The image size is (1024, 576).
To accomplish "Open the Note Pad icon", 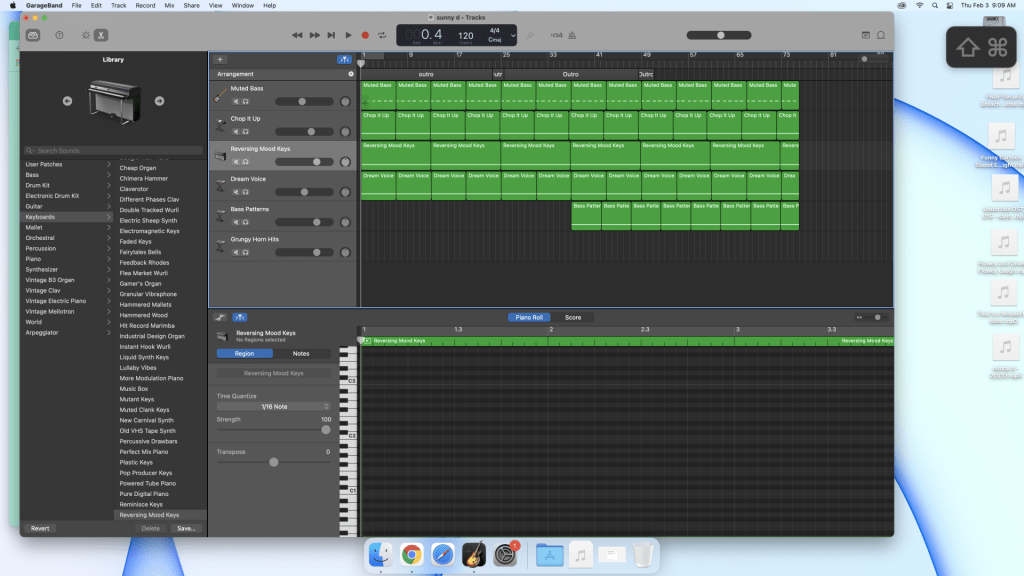I will click(865, 35).
